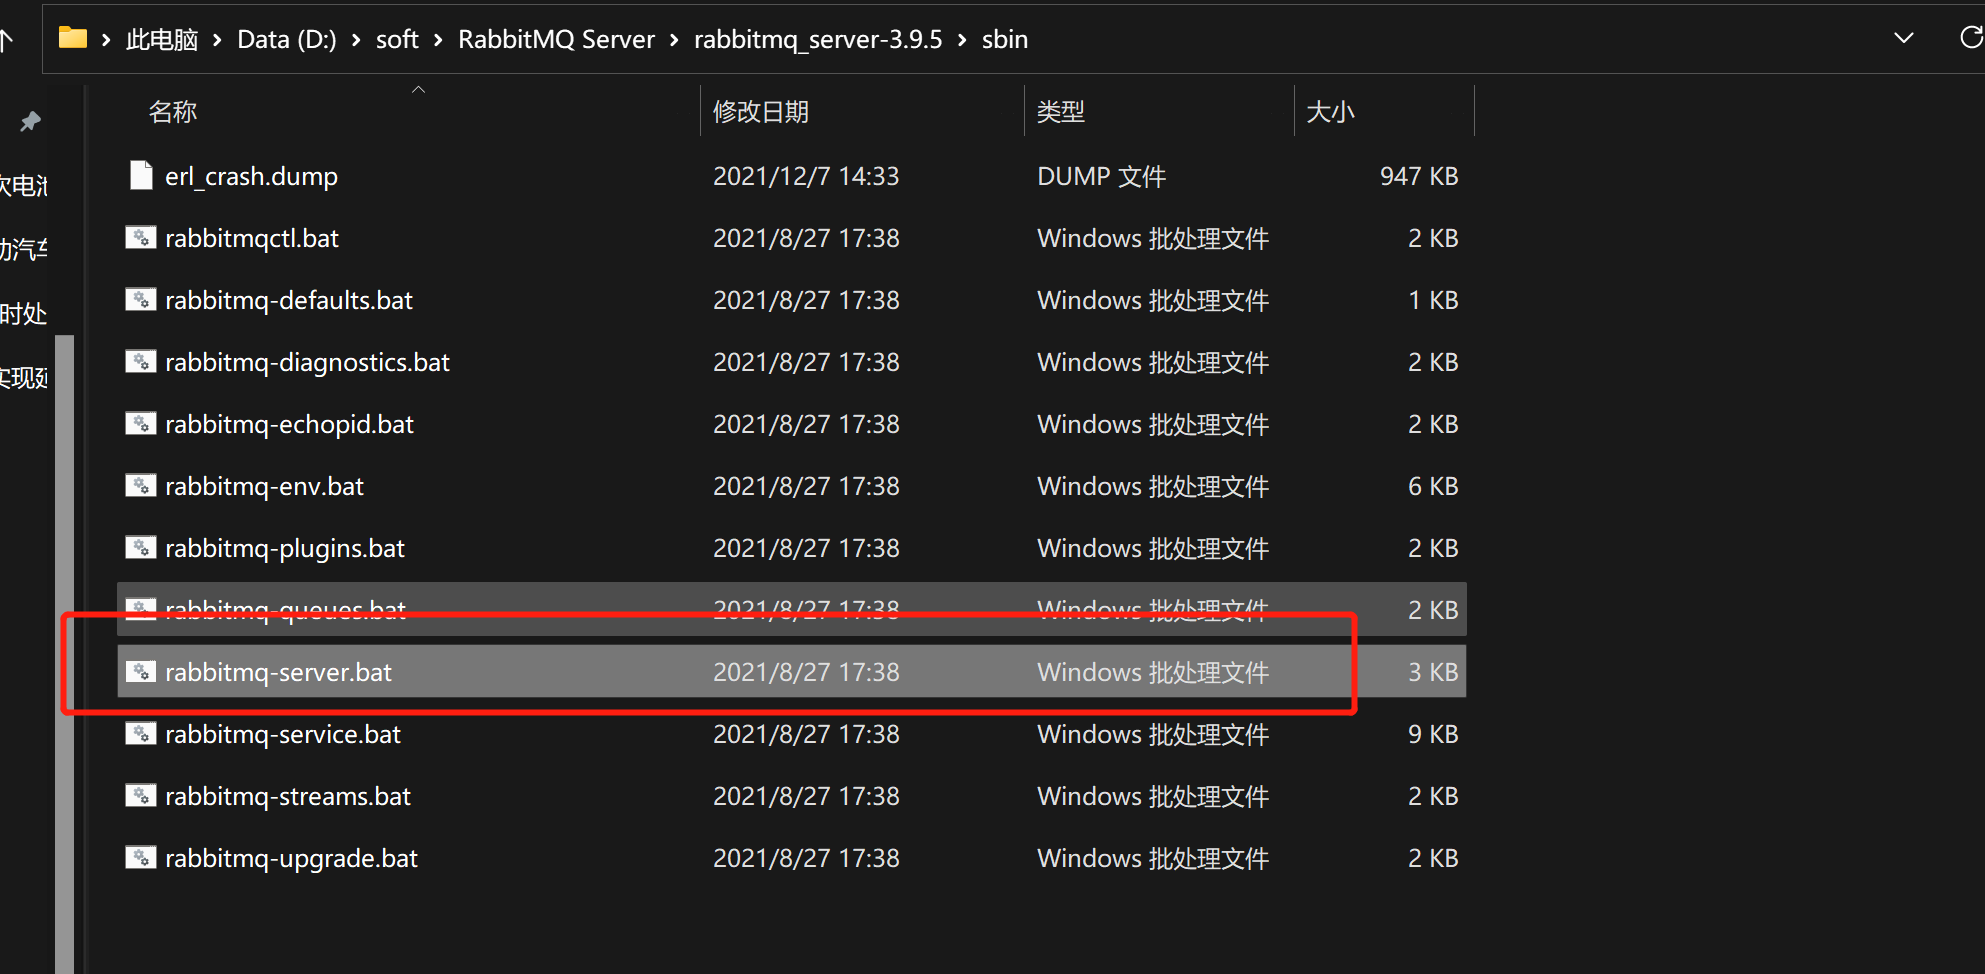
Task: Click the 947 KB size cell
Action: pos(1419,176)
